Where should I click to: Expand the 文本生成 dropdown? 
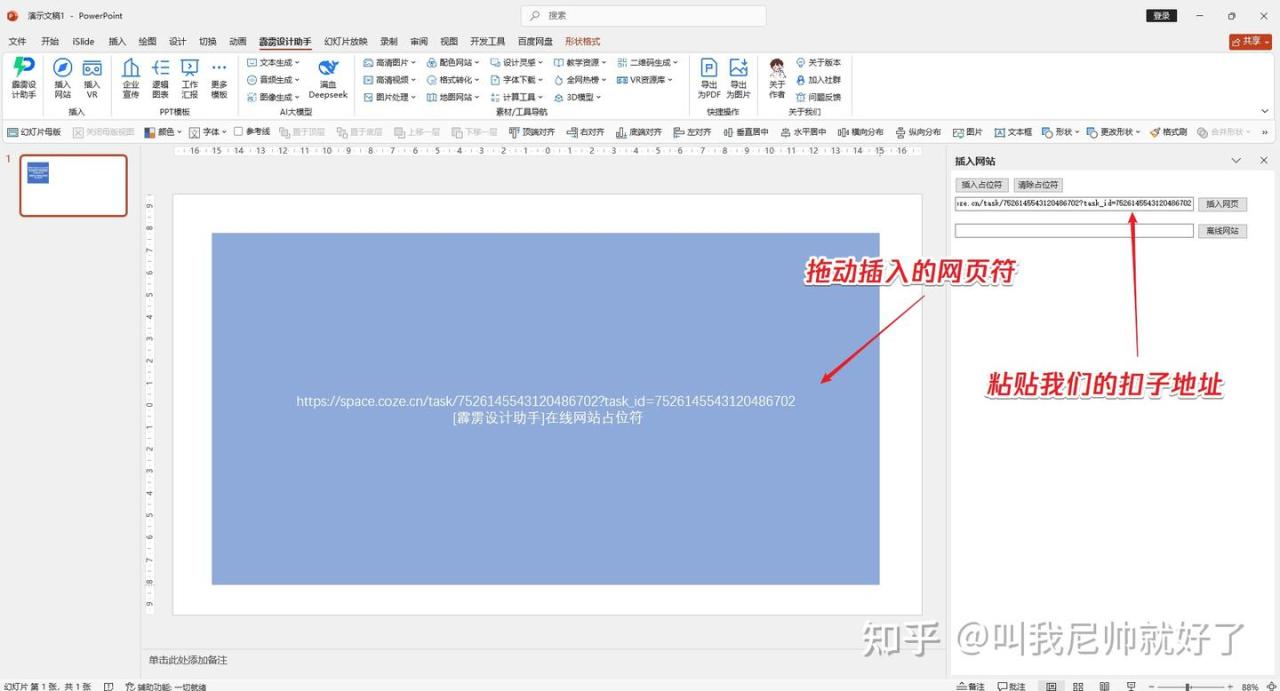pos(273,63)
